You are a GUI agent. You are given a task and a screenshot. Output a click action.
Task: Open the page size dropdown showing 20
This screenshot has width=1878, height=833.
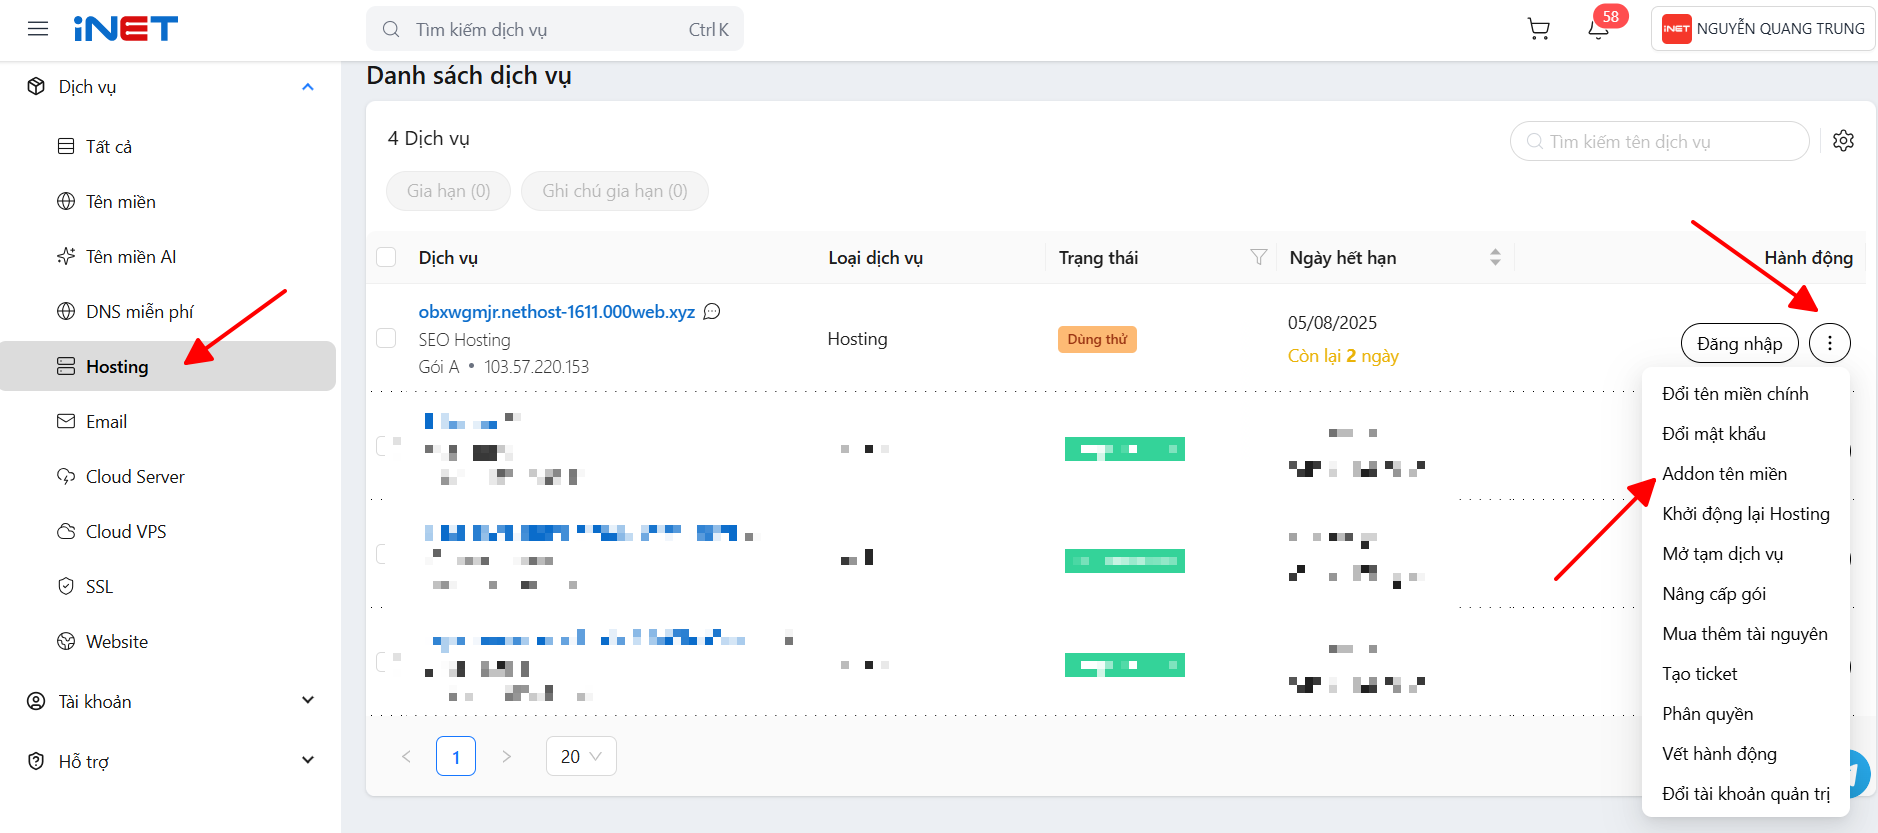pyautogui.click(x=581, y=756)
